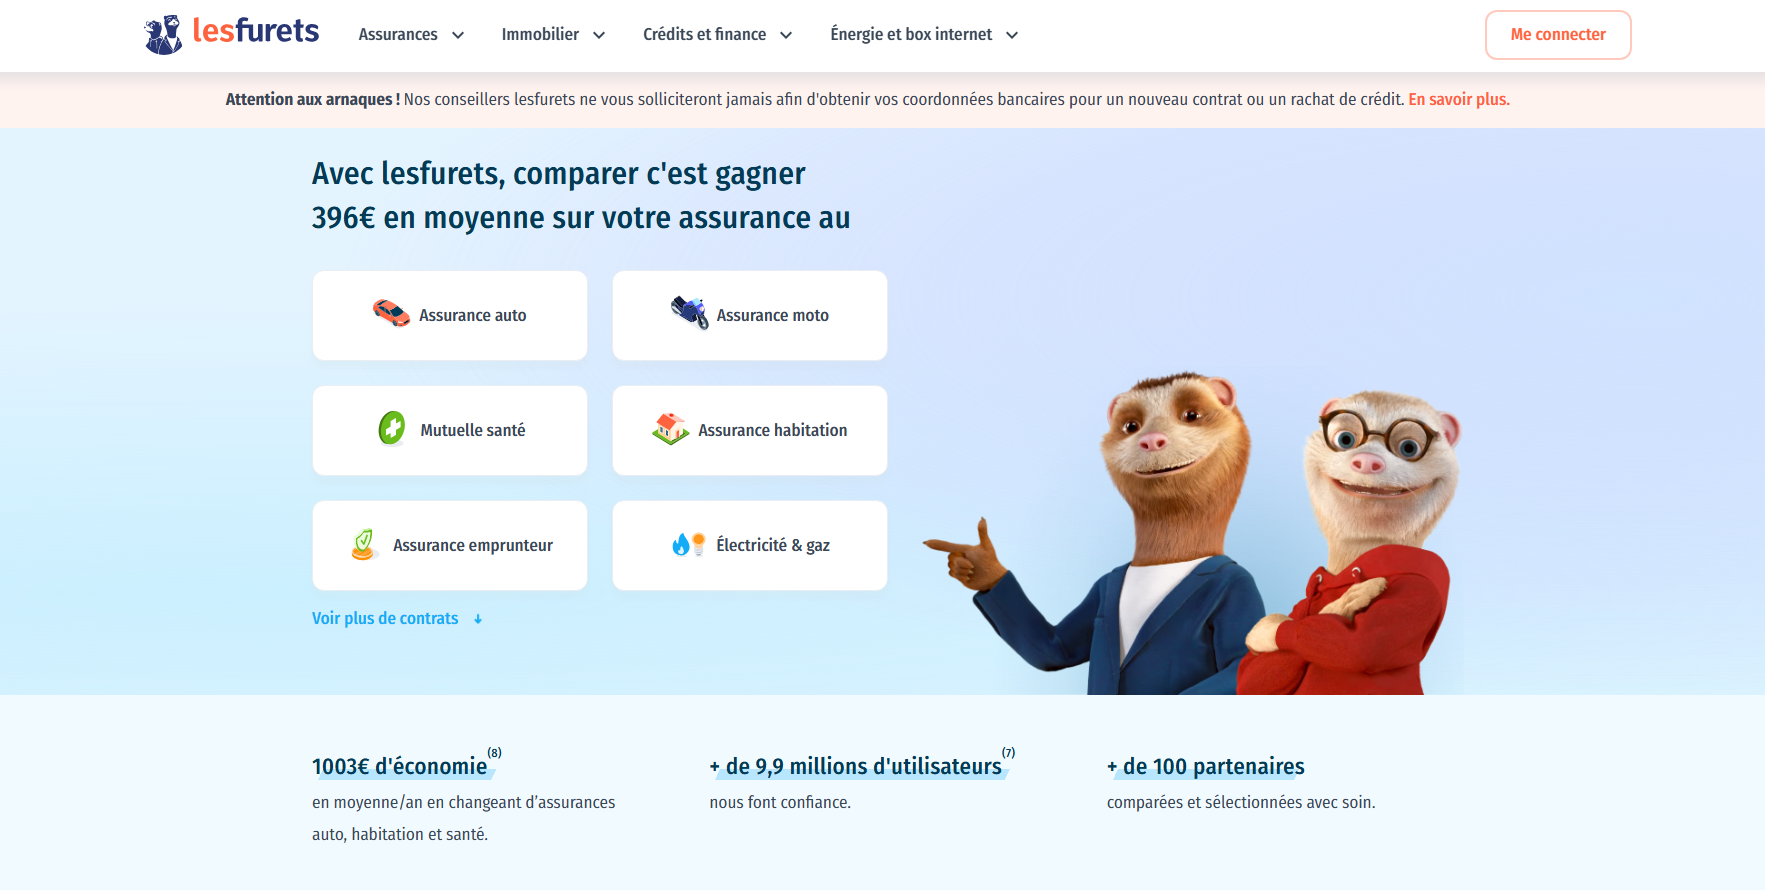The height and width of the screenshot is (890, 1765).
Task: Select the Assurance emprunteur checkmark icon
Action: point(364,544)
